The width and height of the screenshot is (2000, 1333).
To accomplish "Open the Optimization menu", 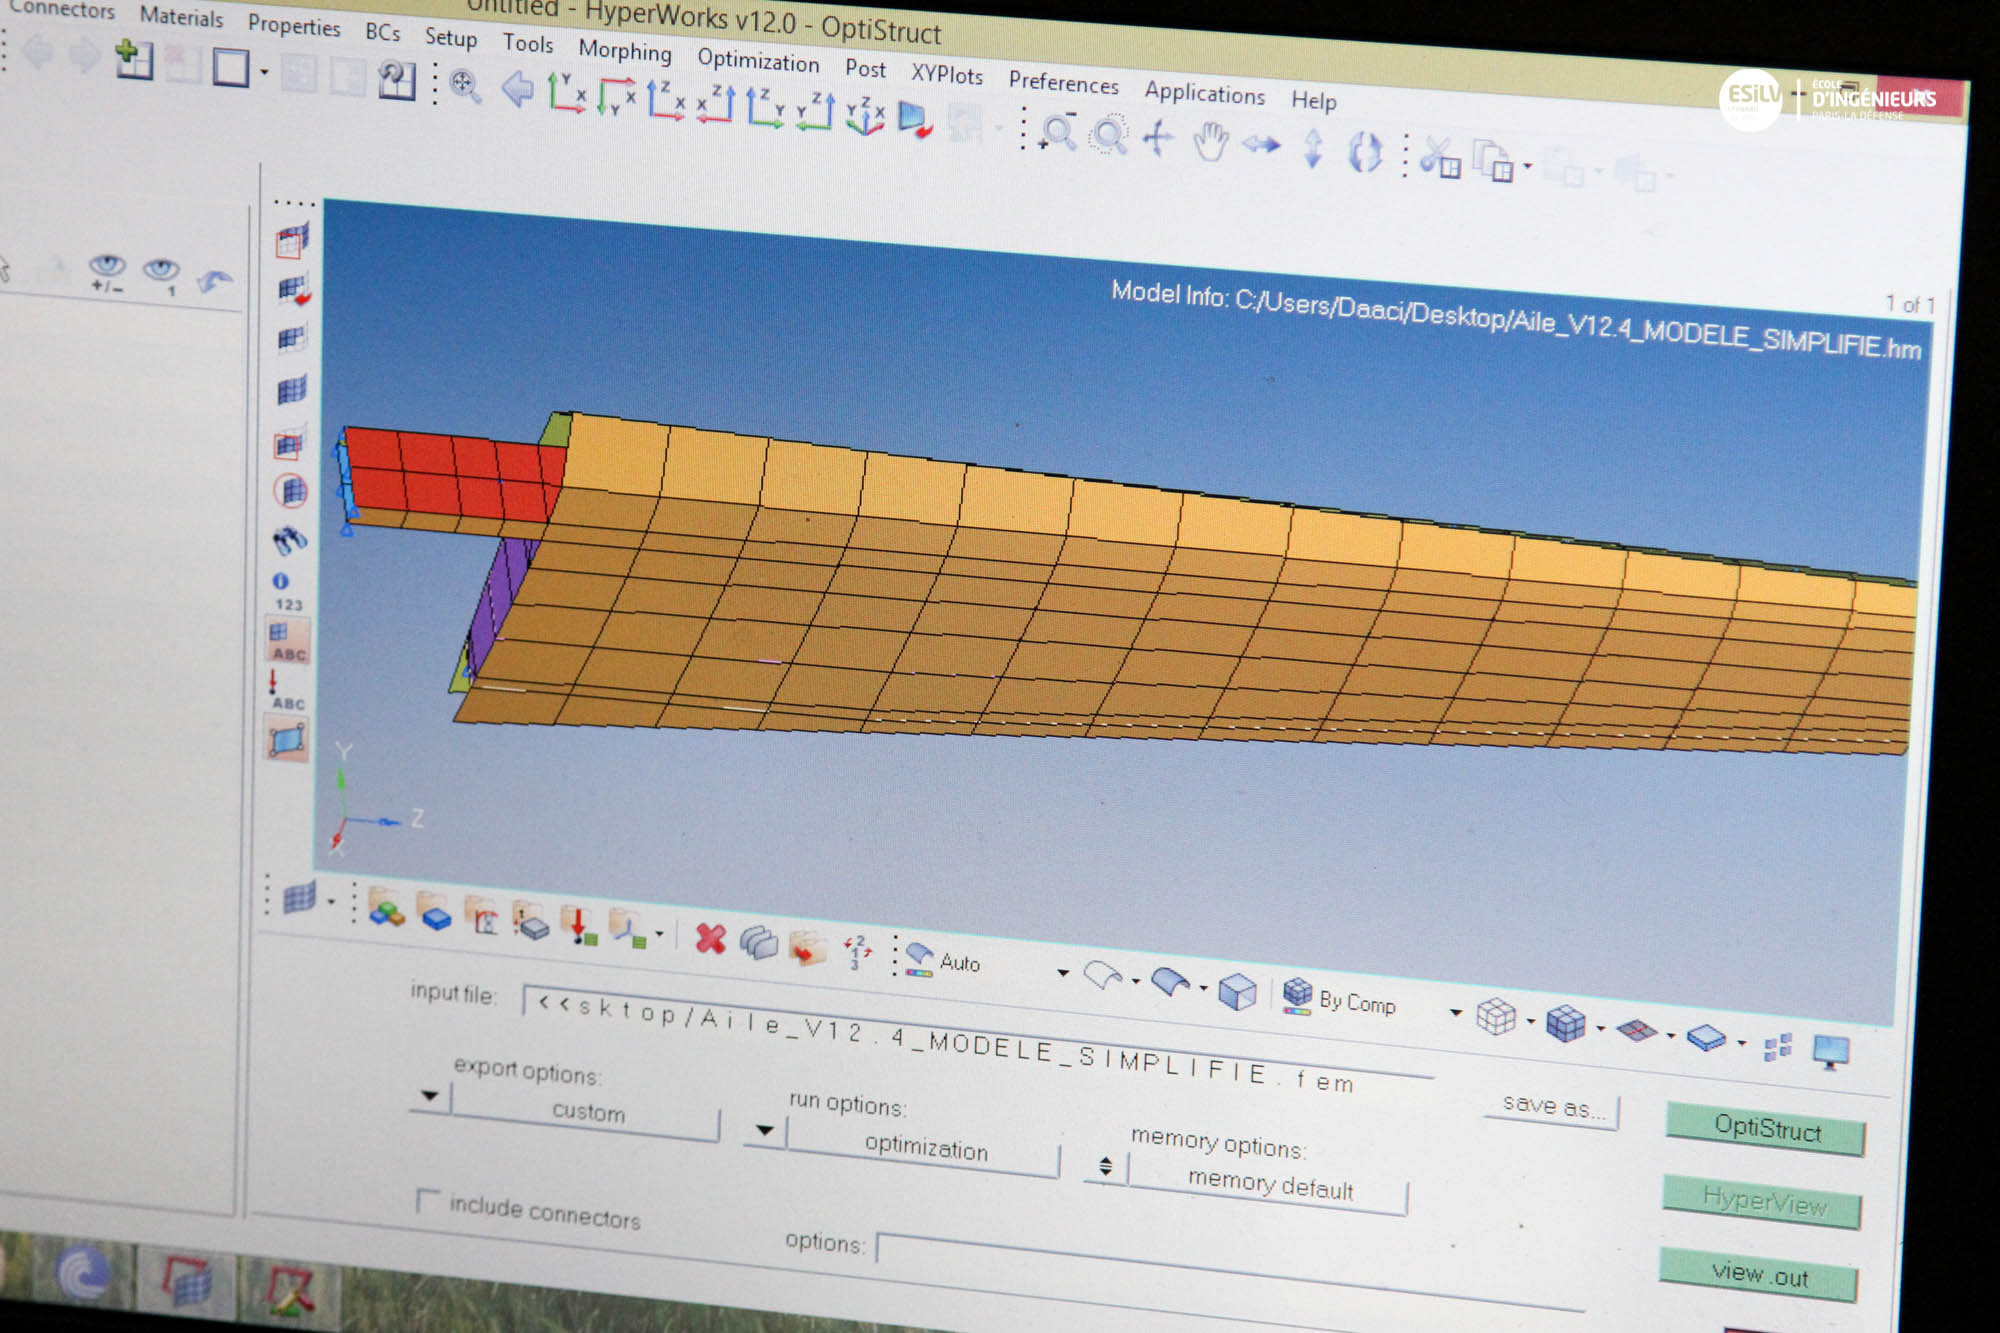I will tap(758, 61).
